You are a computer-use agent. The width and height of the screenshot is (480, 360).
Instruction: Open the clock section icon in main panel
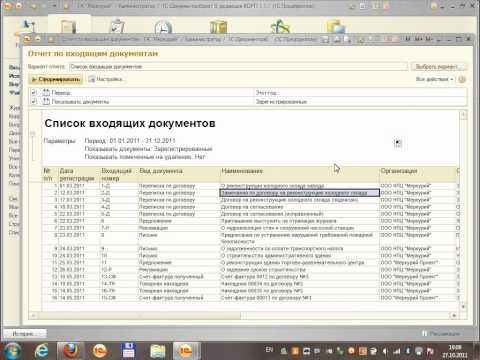[x=163, y=28]
